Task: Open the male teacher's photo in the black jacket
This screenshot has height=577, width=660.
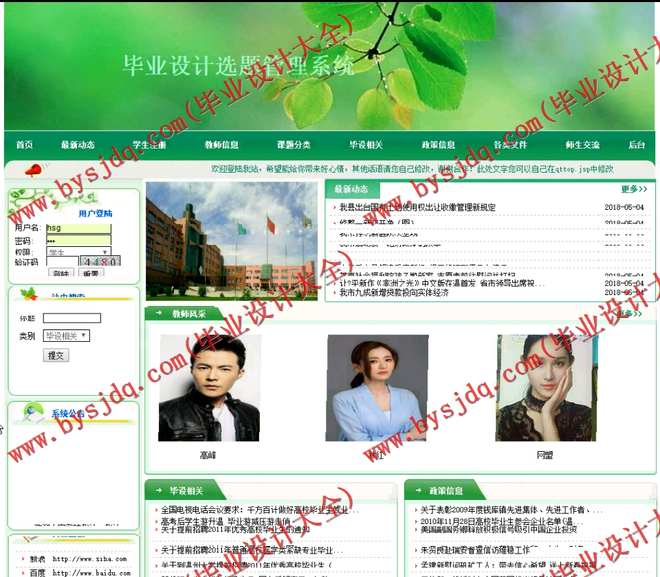Action: (209, 388)
